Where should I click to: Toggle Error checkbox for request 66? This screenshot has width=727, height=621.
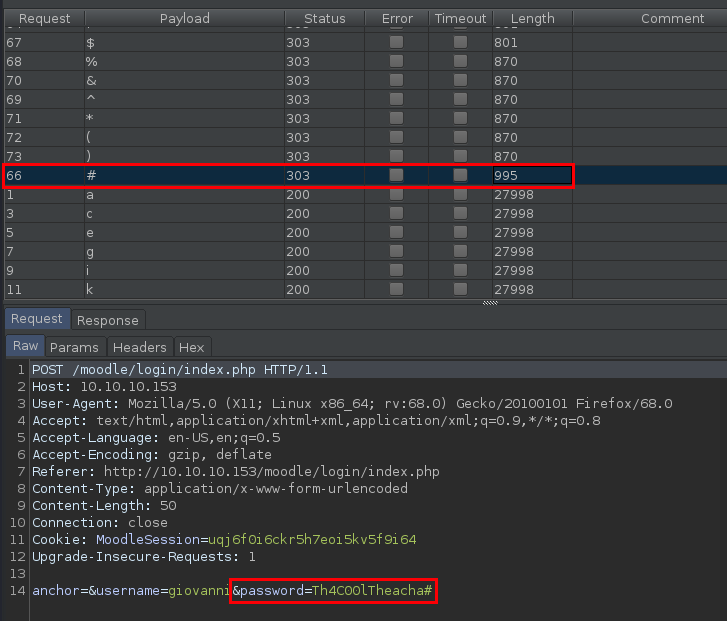397,176
